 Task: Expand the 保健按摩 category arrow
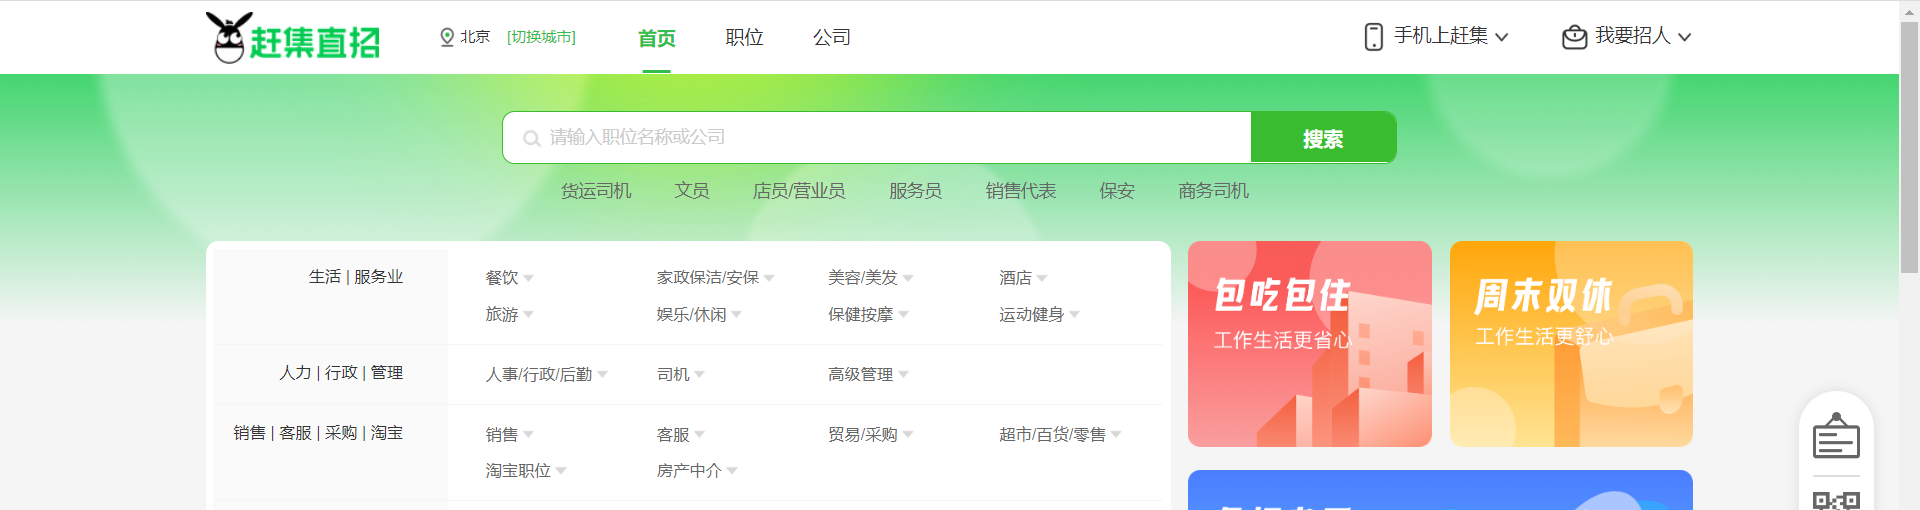(x=903, y=314)
